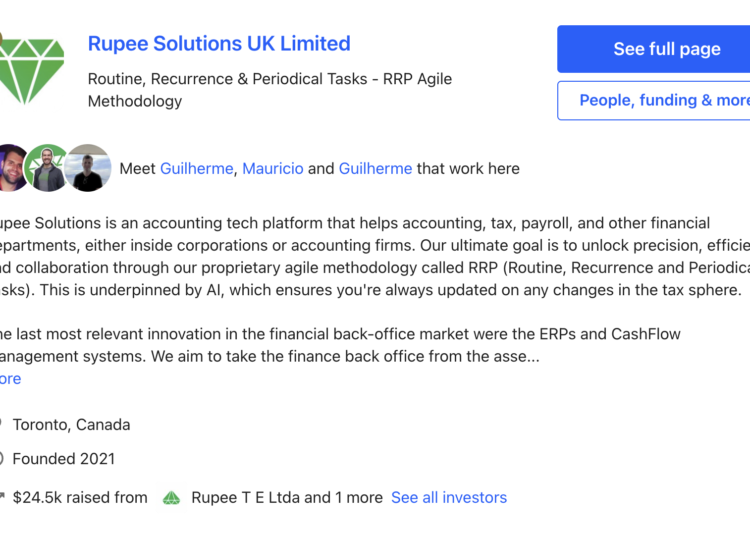Select the first Guilherme profile photo

point(11,168)
